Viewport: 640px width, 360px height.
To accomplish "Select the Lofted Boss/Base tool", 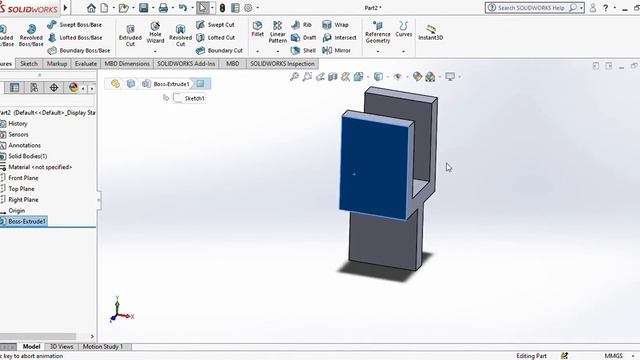I will coord(76,38).
